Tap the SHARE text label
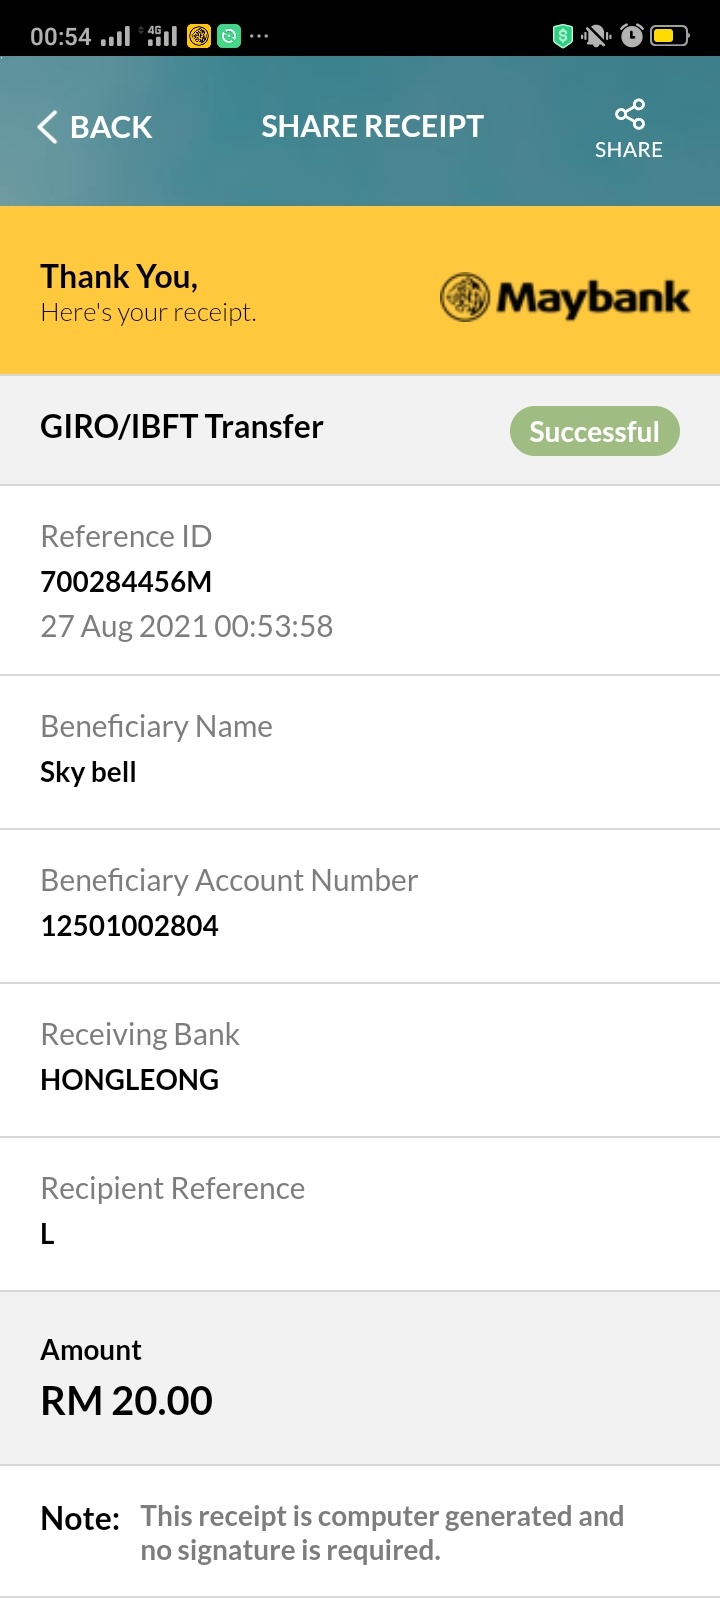Viewport: 720px width, 1600px height. (629, 150)
